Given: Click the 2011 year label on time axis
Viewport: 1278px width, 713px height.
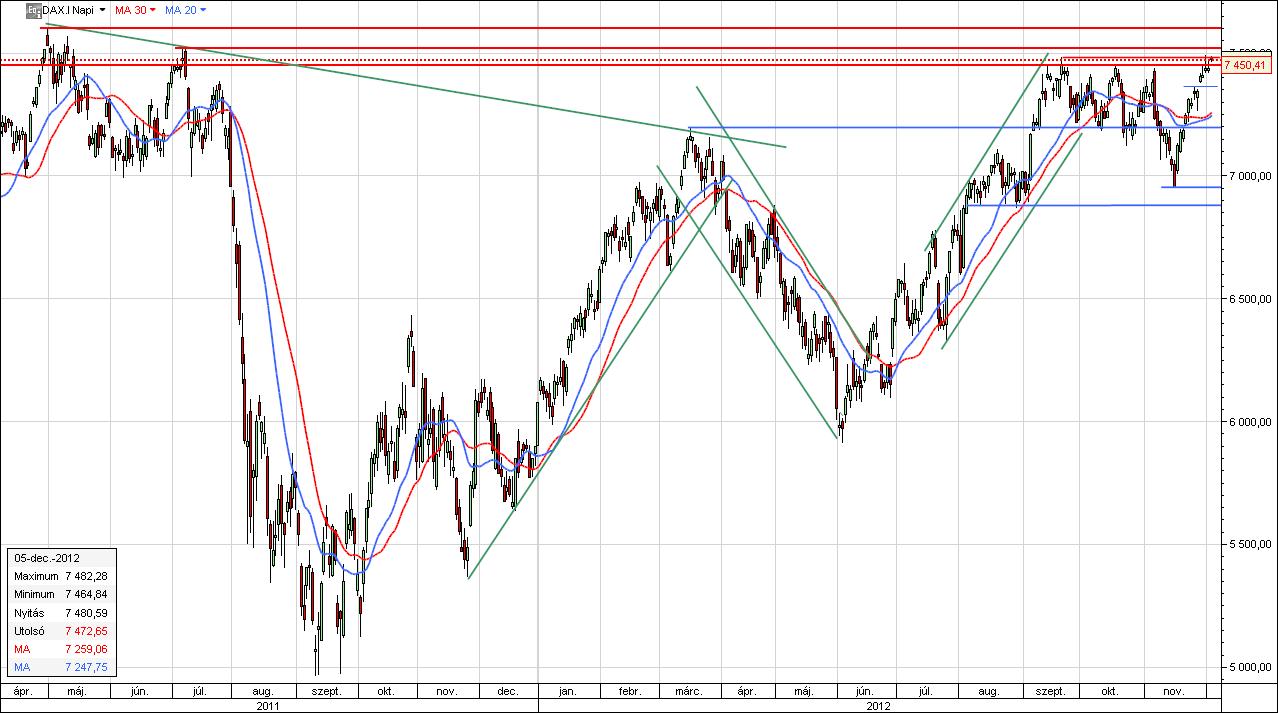Looking at the screenshot, I should pos(267,705).
